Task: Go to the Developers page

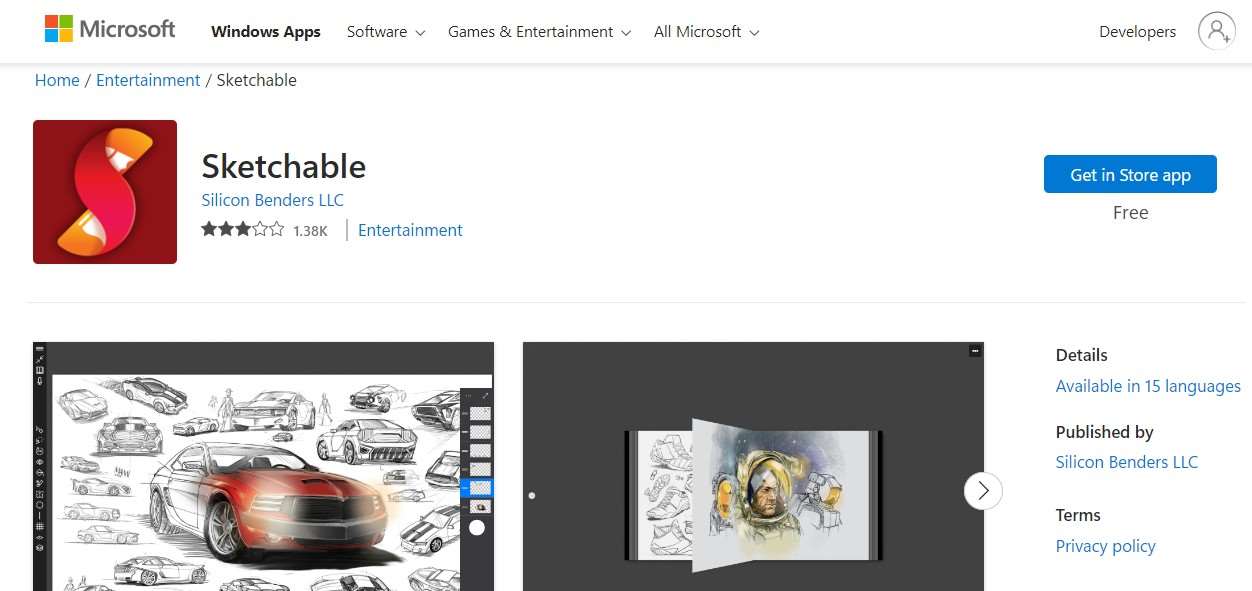Action: coord(1137,32)
